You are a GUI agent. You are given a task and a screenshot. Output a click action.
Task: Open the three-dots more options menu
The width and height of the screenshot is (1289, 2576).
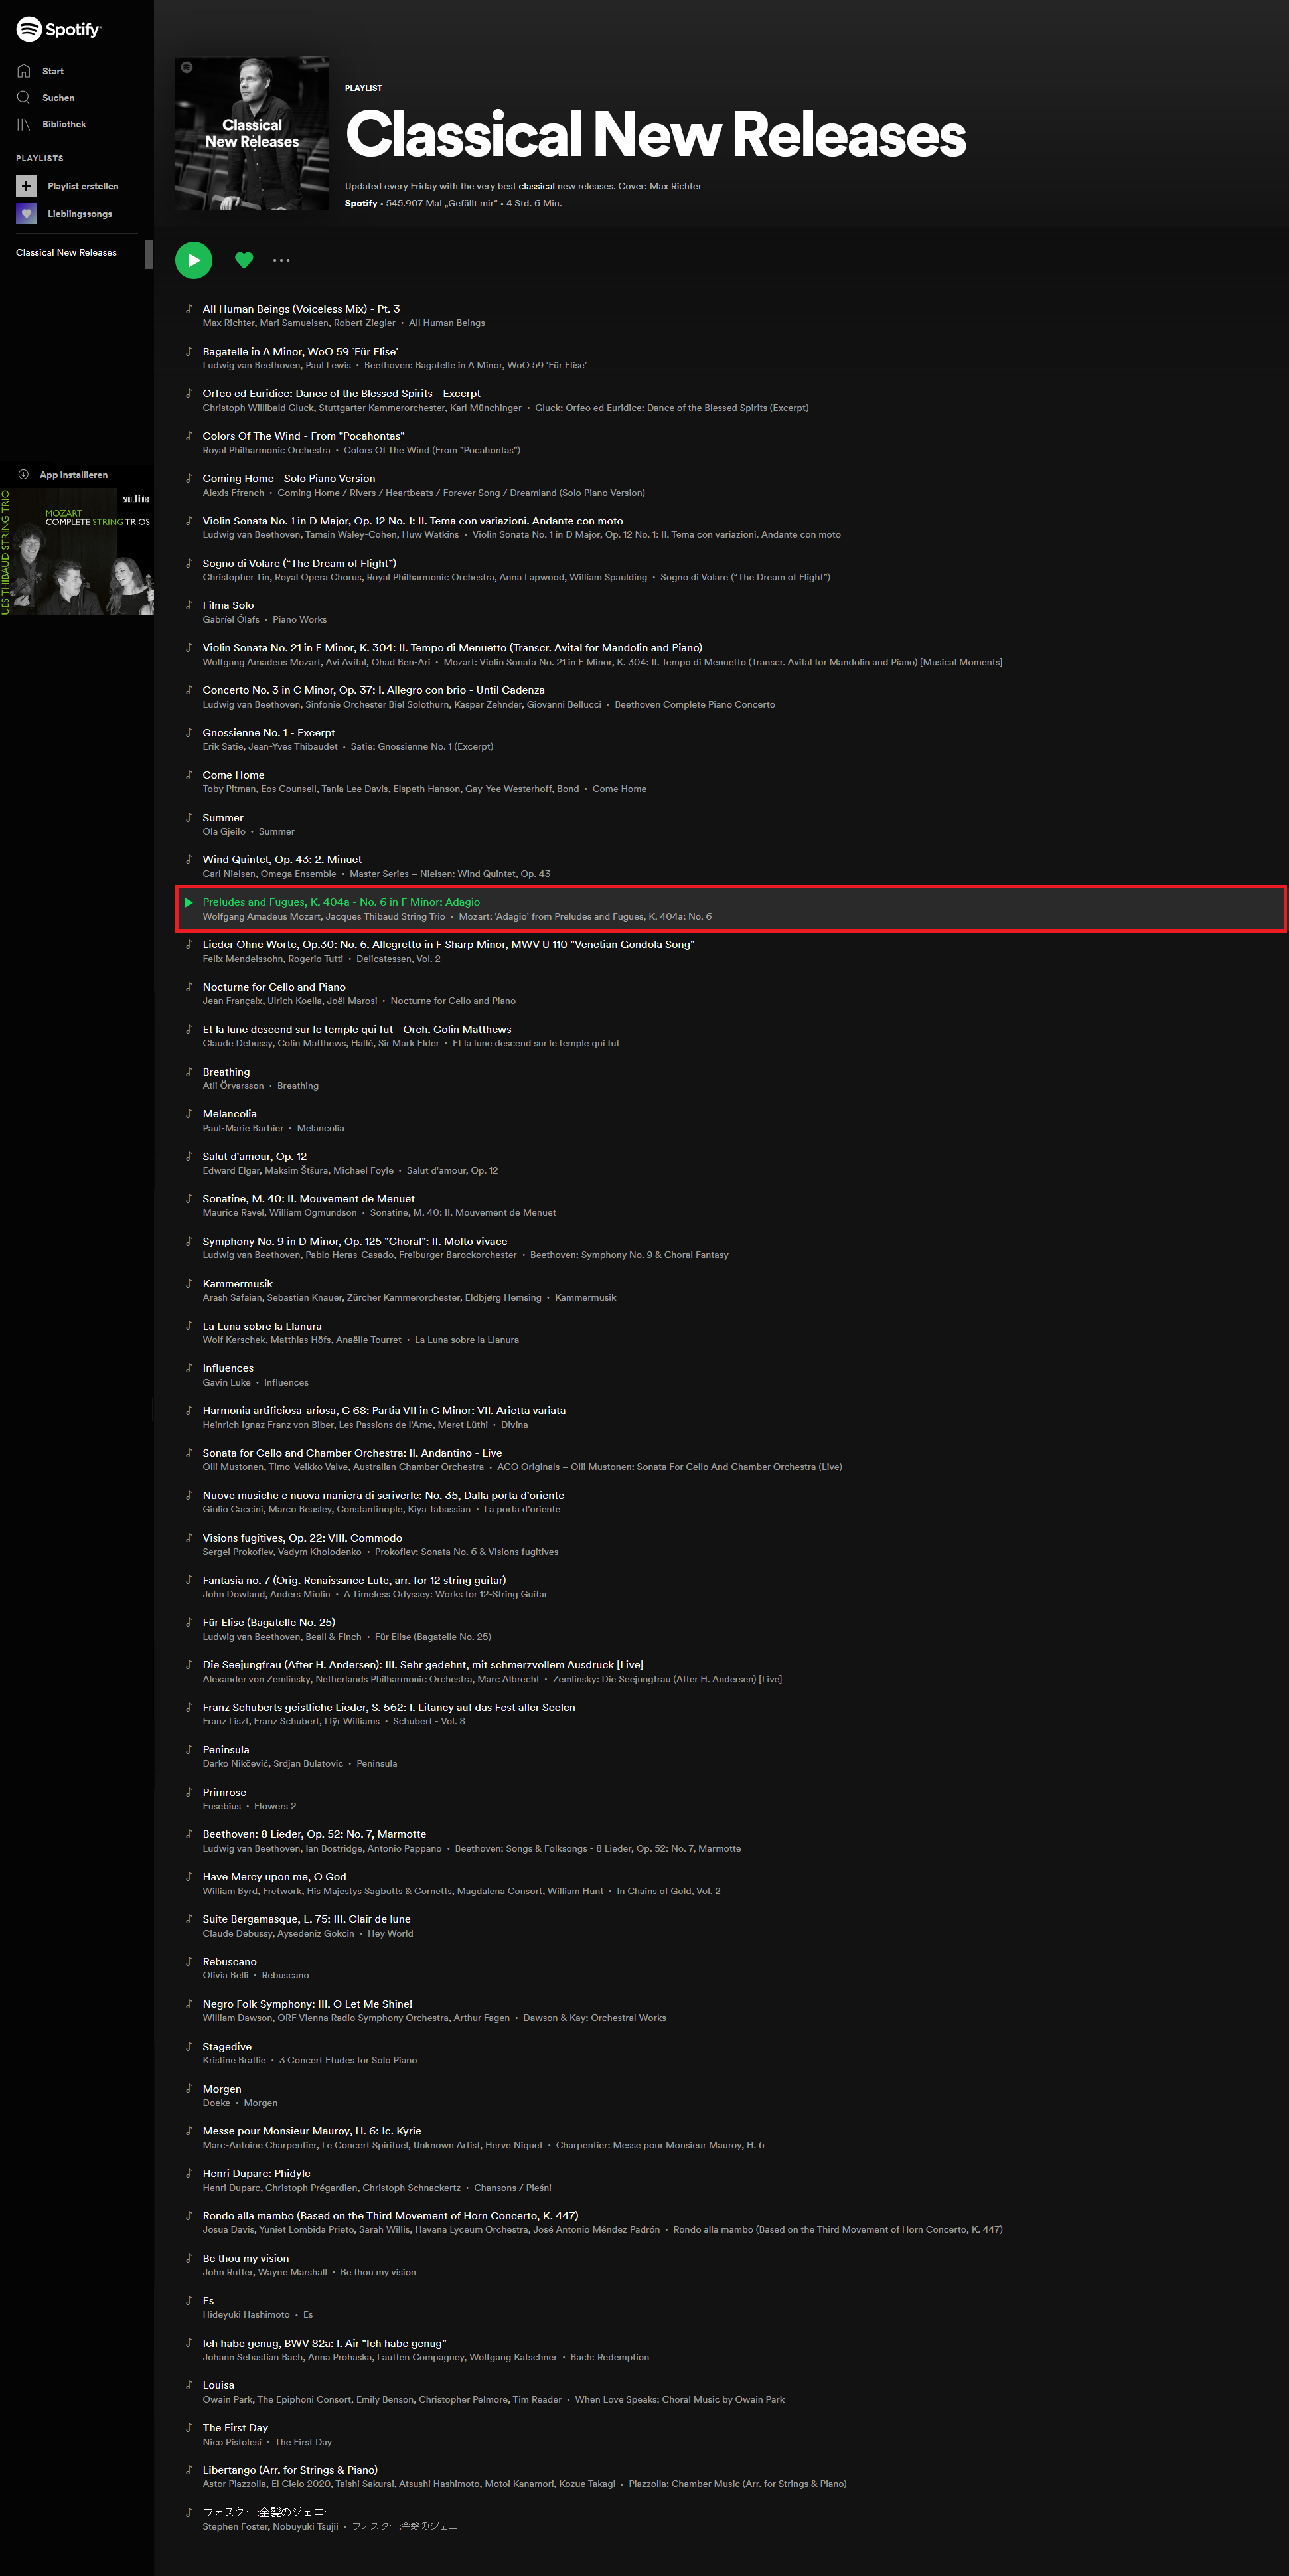click(x=282, y=260)
